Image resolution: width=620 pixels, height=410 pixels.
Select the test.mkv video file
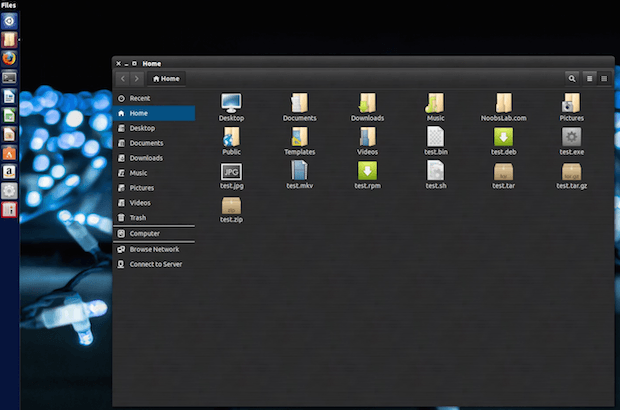click(x=299, y=175)
